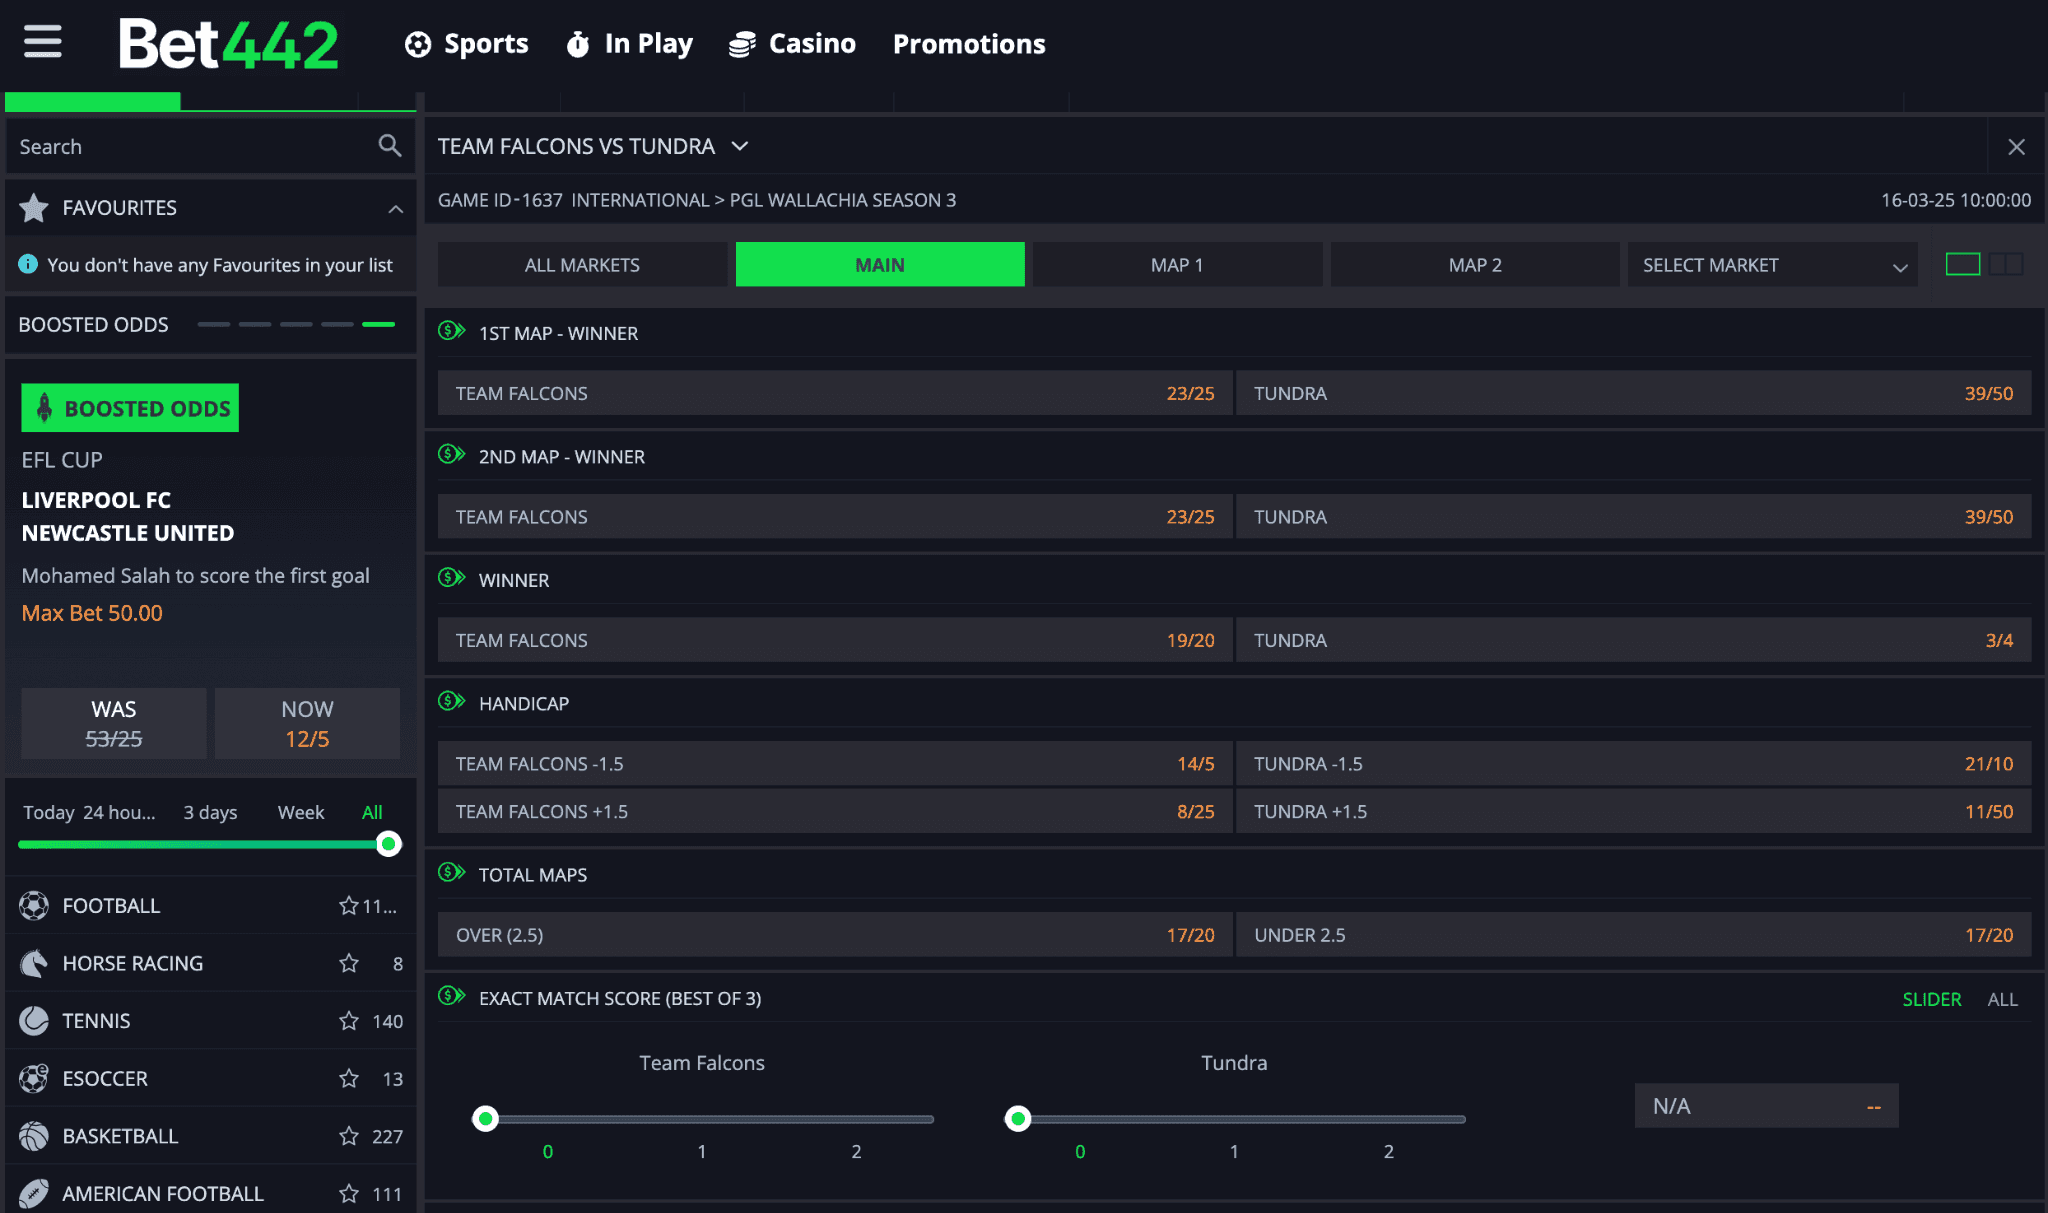This screenshot has height=1213, width=2048.
Task: Open the Sports menu
Action: (x=466, y=44)
